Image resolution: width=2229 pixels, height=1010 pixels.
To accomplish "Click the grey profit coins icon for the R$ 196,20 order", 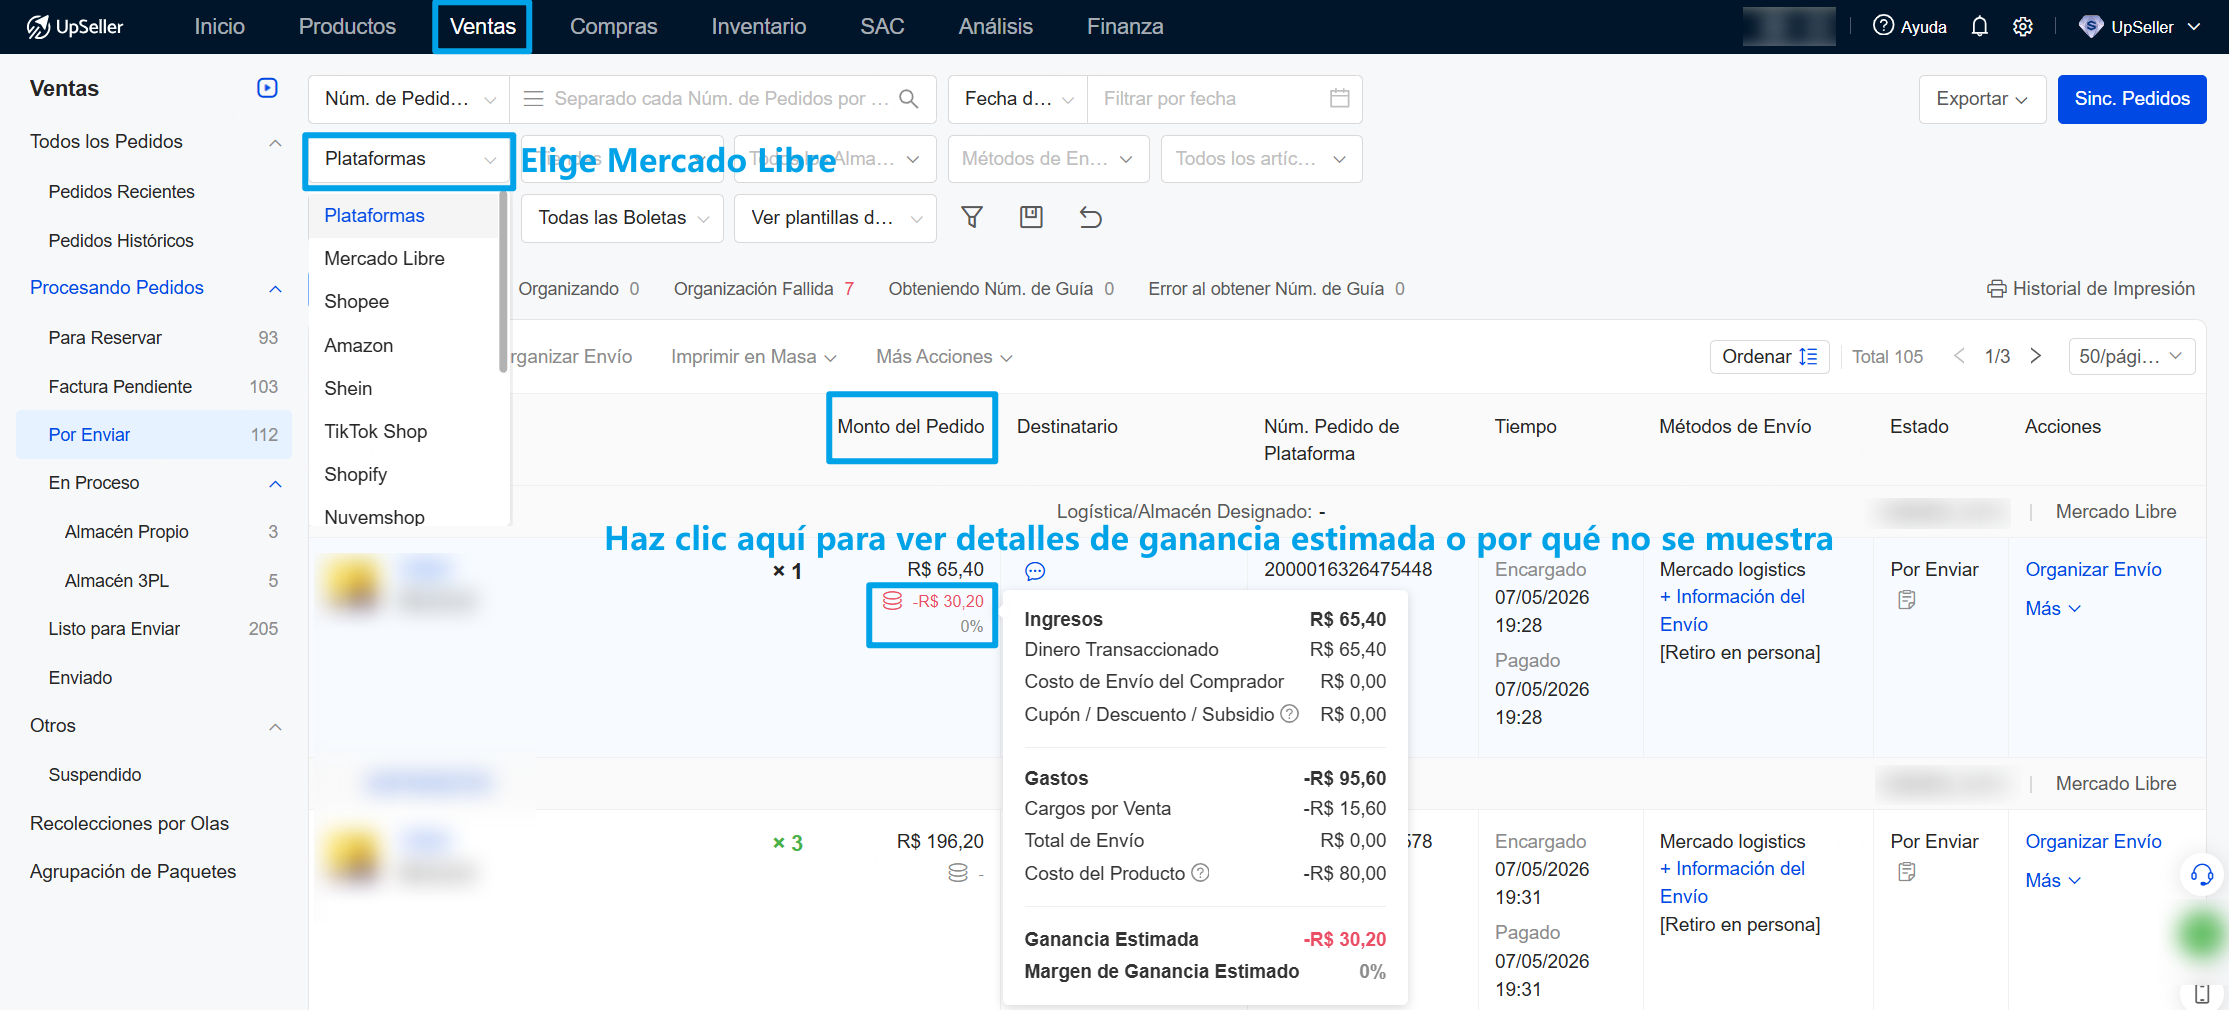I will coord(958,872).
